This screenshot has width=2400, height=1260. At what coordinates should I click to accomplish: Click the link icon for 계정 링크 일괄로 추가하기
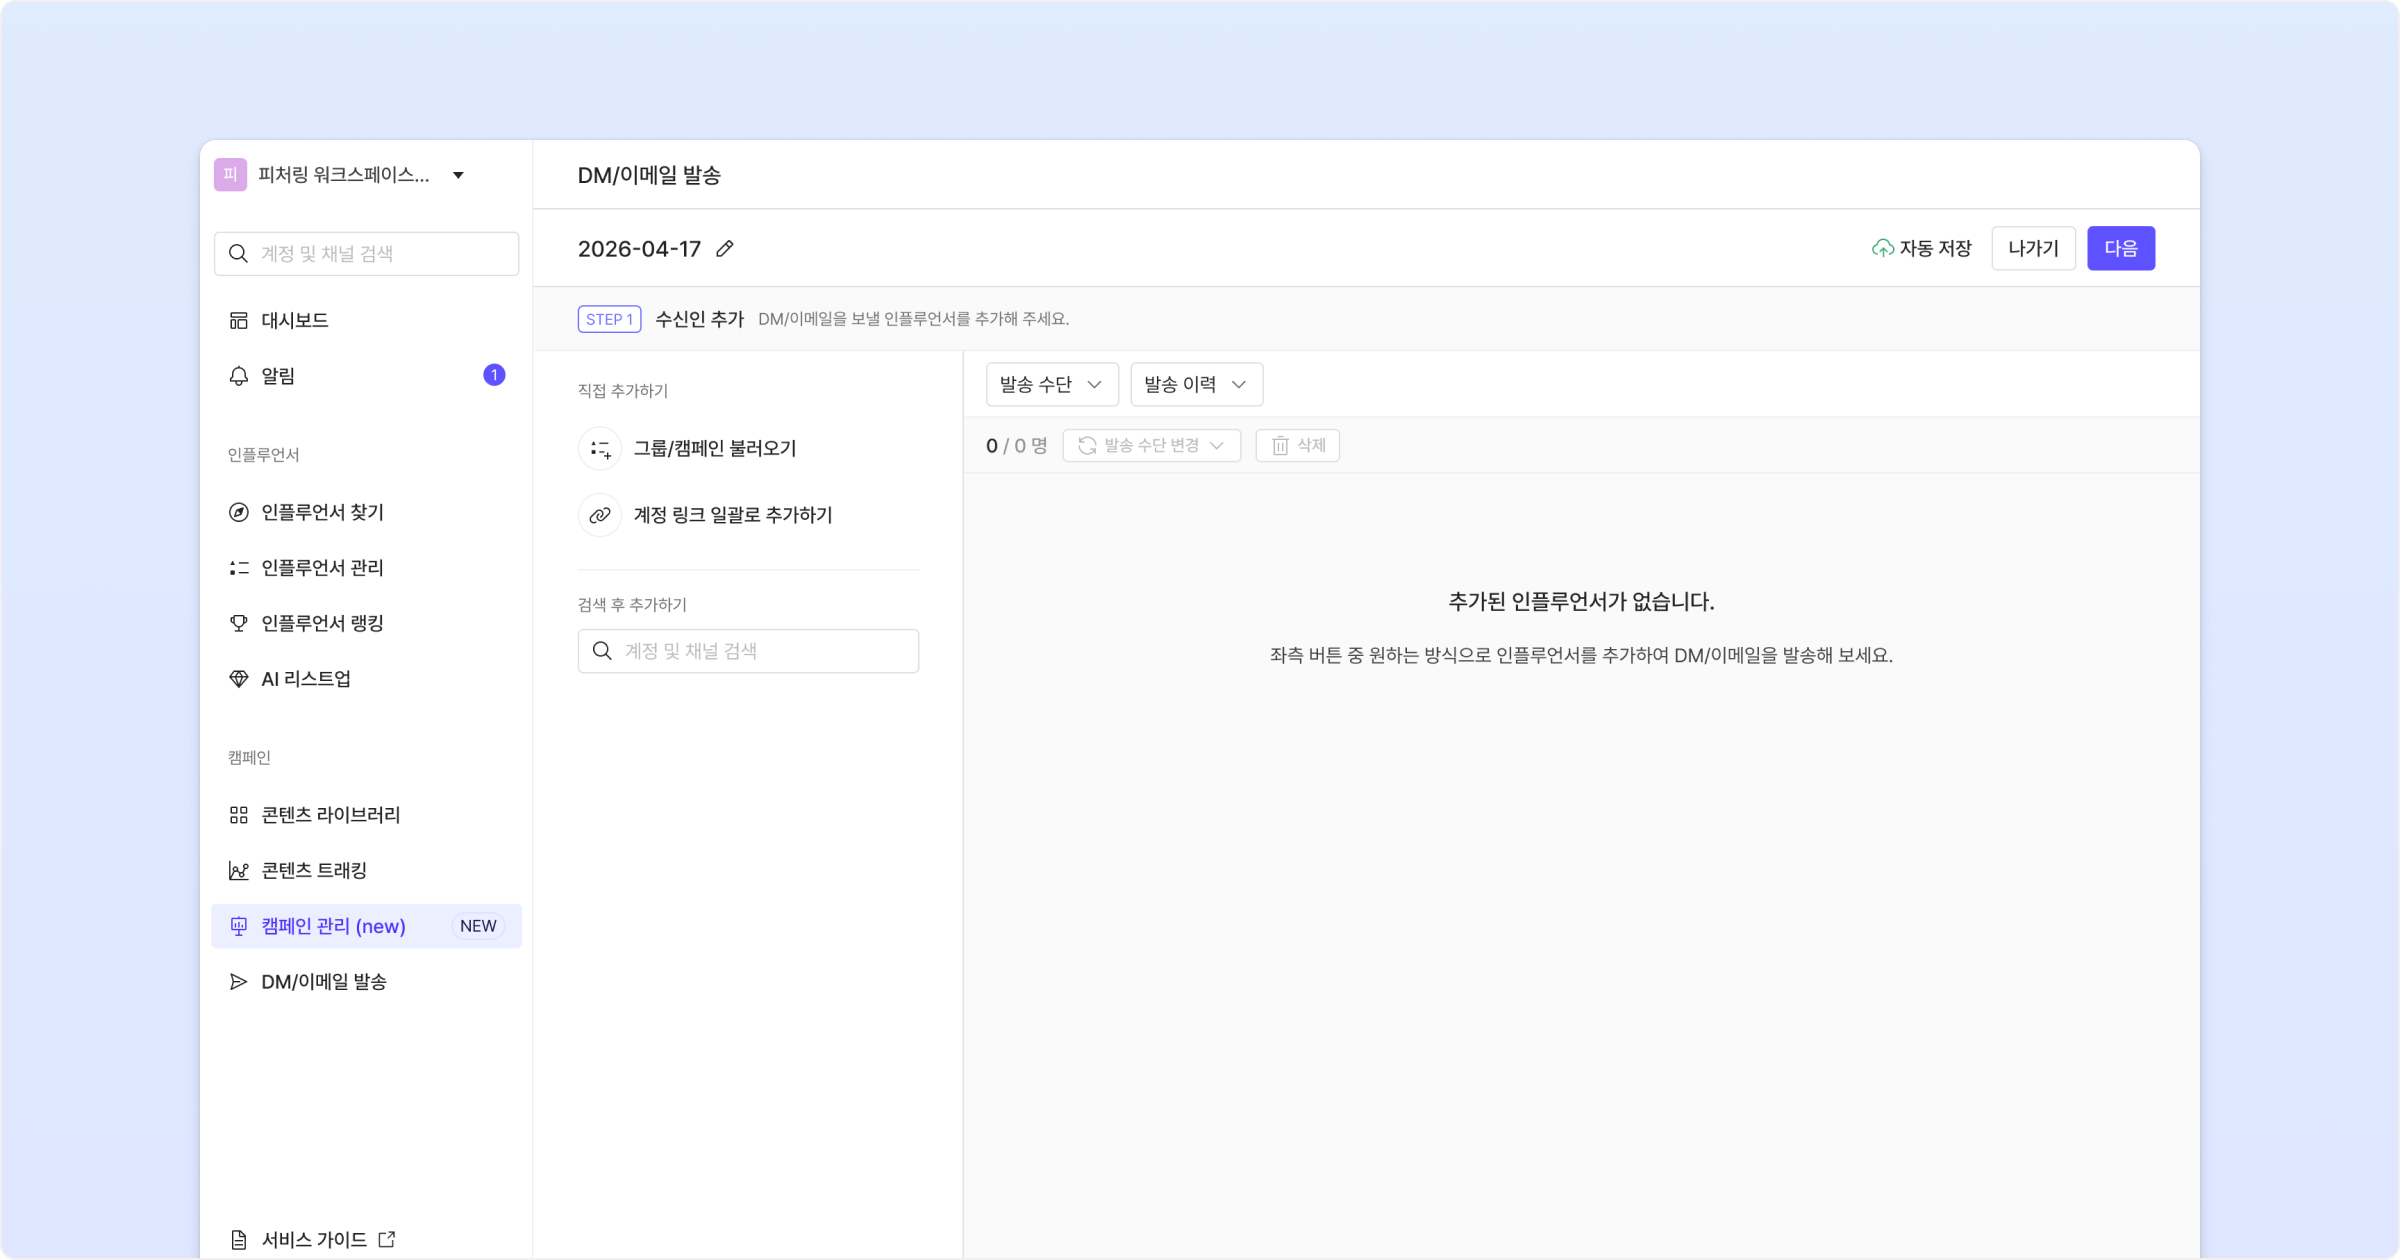[600, 515]
